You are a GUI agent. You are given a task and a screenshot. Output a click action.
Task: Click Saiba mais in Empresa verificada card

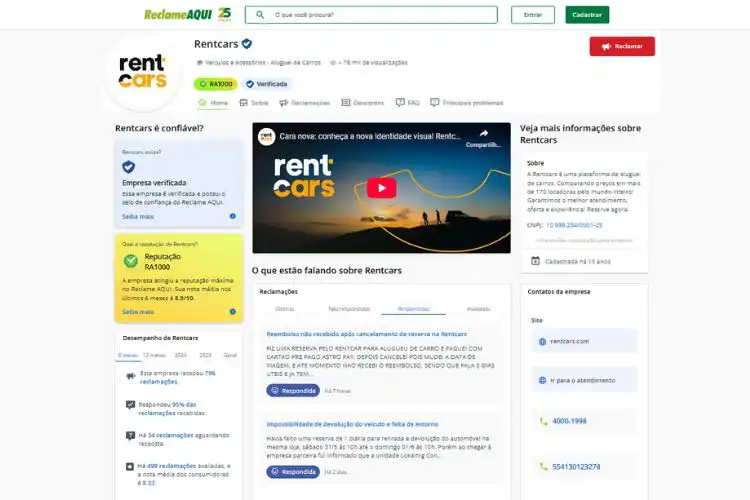138,217
